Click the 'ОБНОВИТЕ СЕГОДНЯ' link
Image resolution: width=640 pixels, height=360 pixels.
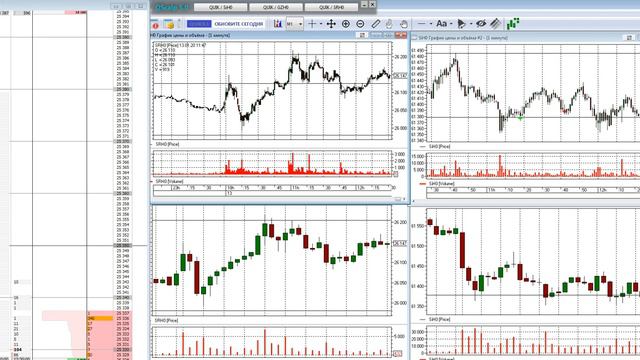239,24
